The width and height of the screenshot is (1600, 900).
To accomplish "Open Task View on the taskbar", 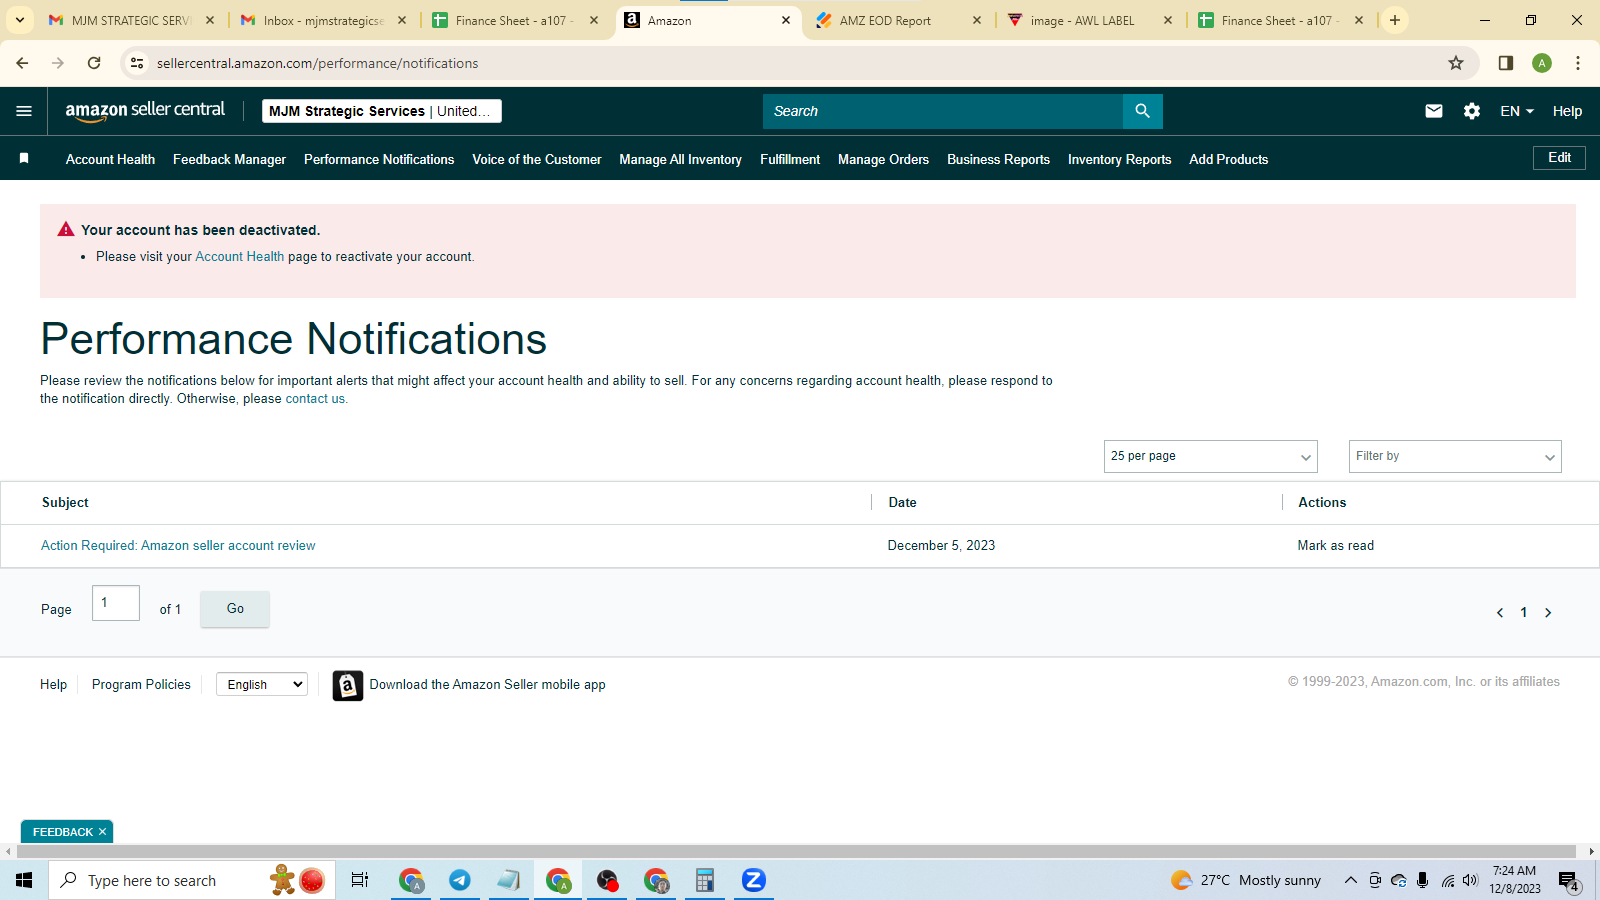I will pos(360,880).
